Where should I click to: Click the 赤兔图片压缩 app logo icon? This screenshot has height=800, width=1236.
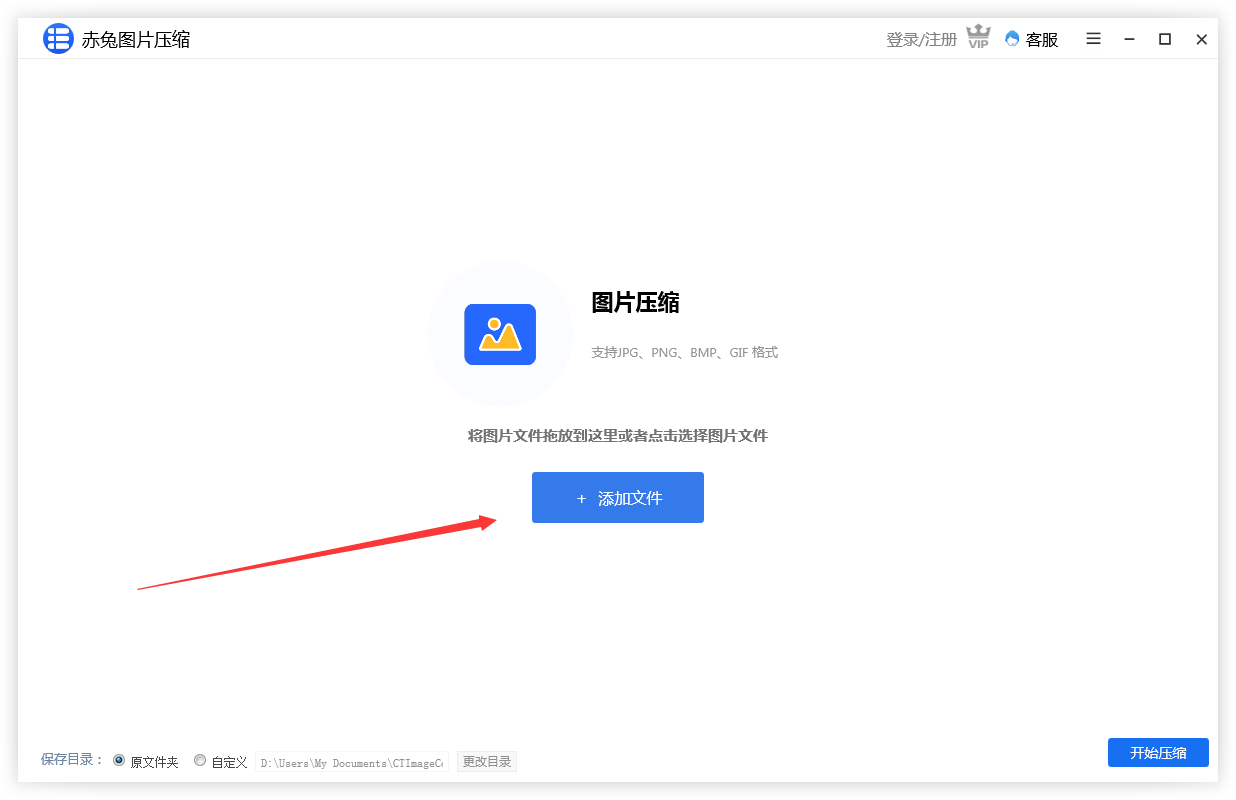tap(58, 39)
